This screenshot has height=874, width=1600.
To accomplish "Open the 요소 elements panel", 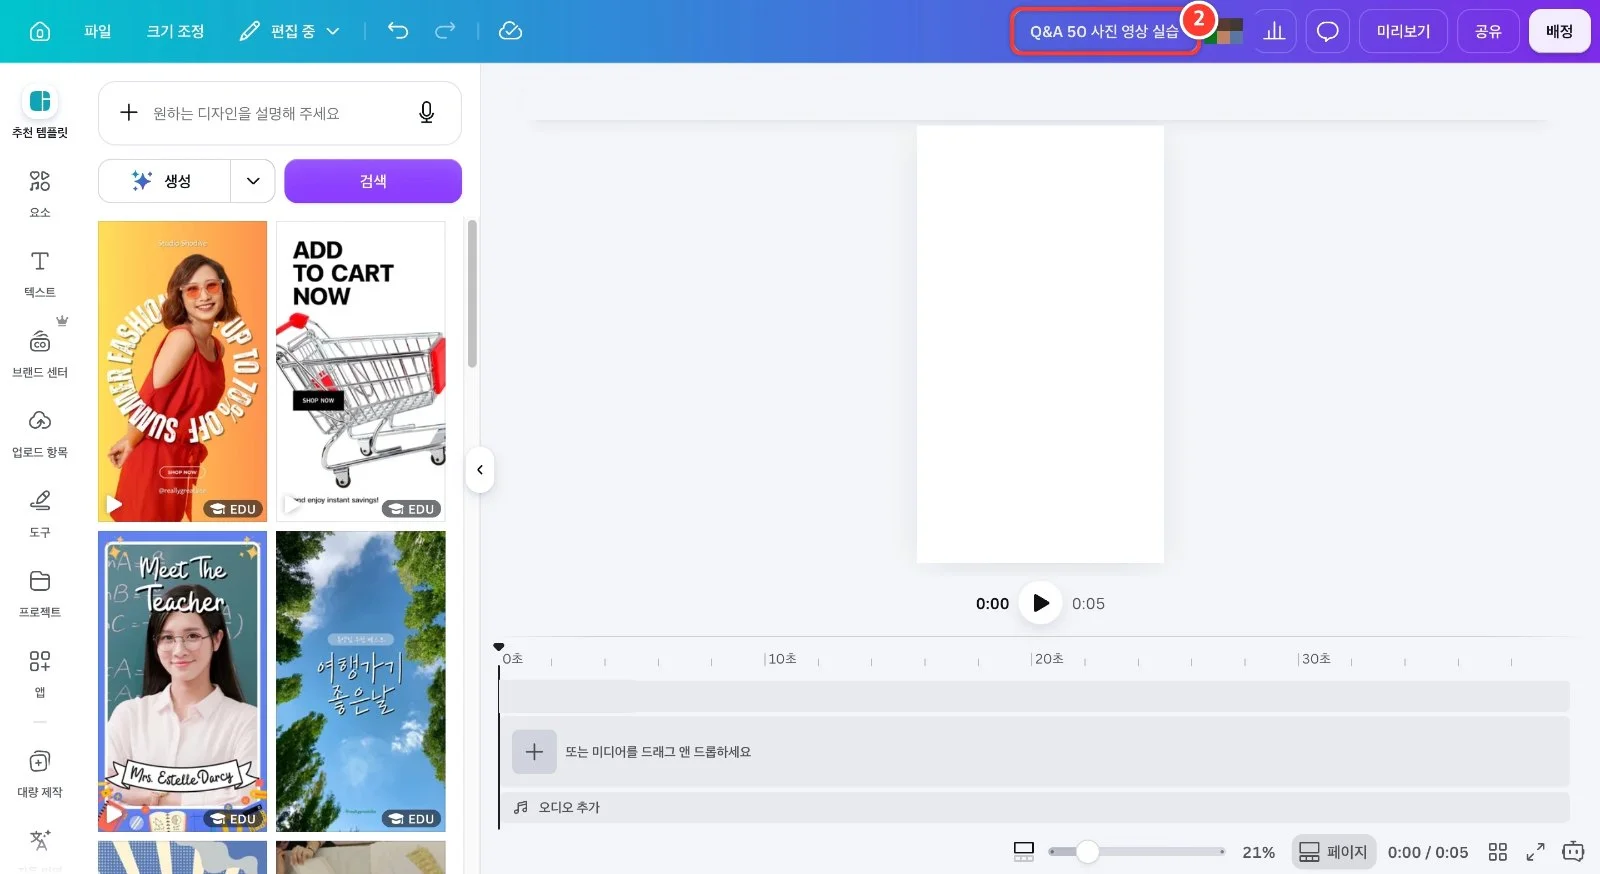I will 40,193.
